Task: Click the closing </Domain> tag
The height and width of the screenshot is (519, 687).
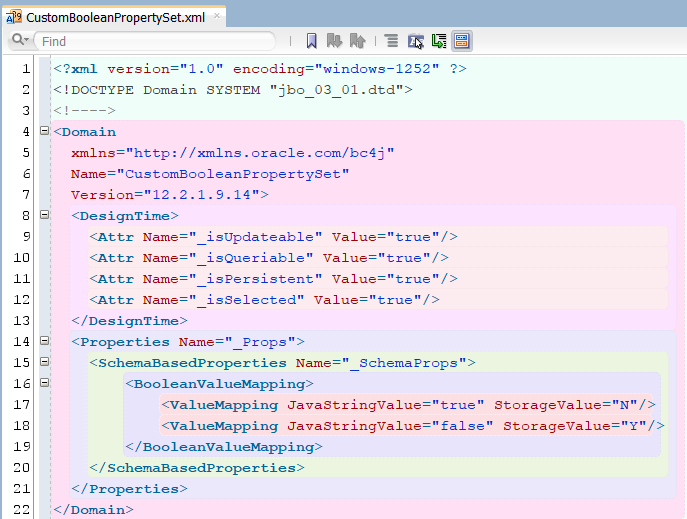Action: tap(93, 510)
